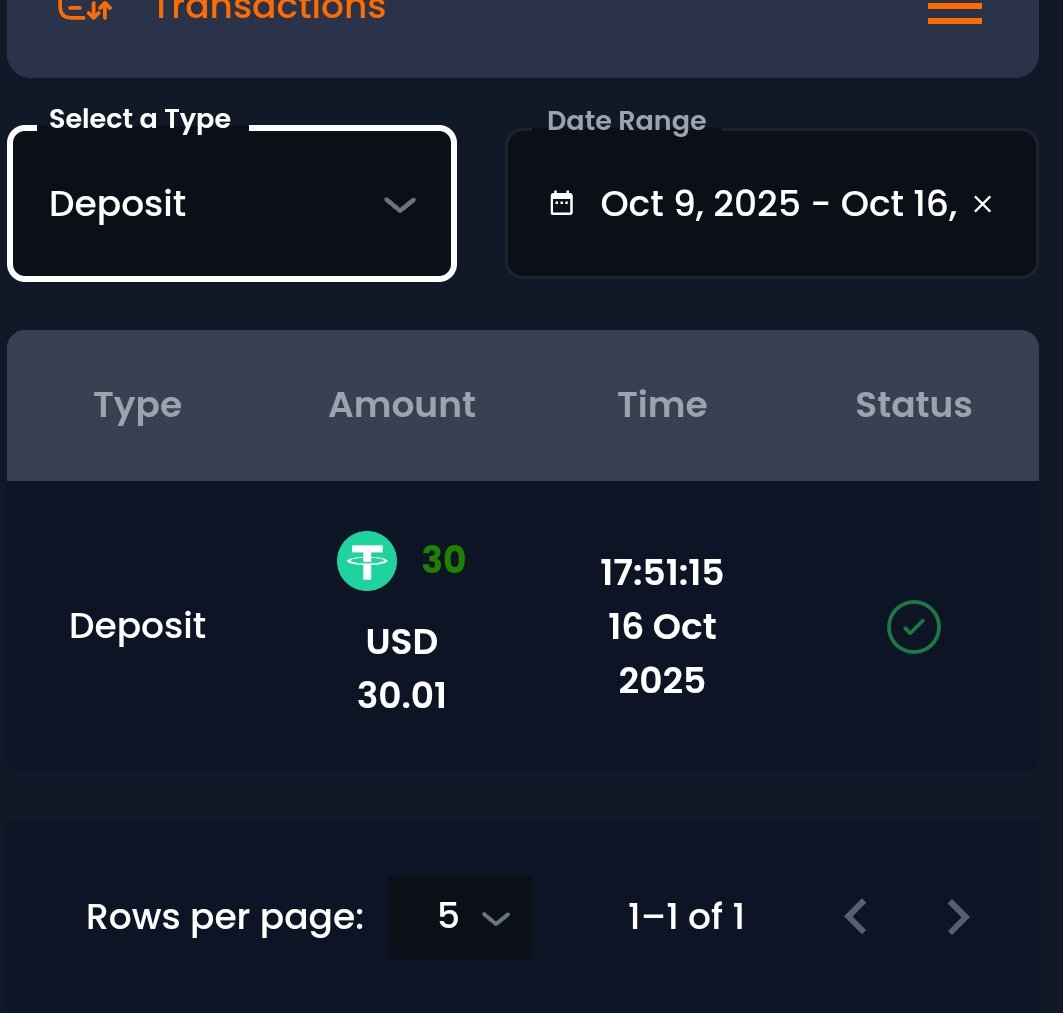Image resolution: width=1063 pixels, height=1013 pixels.
Task: Click the Type column header
Action: click(138, 405)
